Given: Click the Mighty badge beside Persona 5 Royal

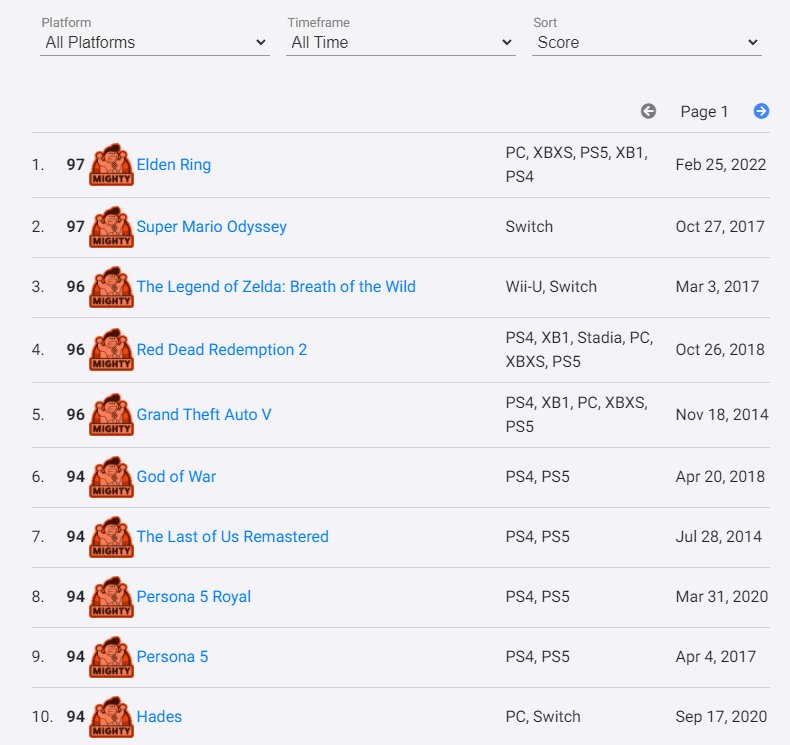Looking at the screenshot, I should click(111, 596).
